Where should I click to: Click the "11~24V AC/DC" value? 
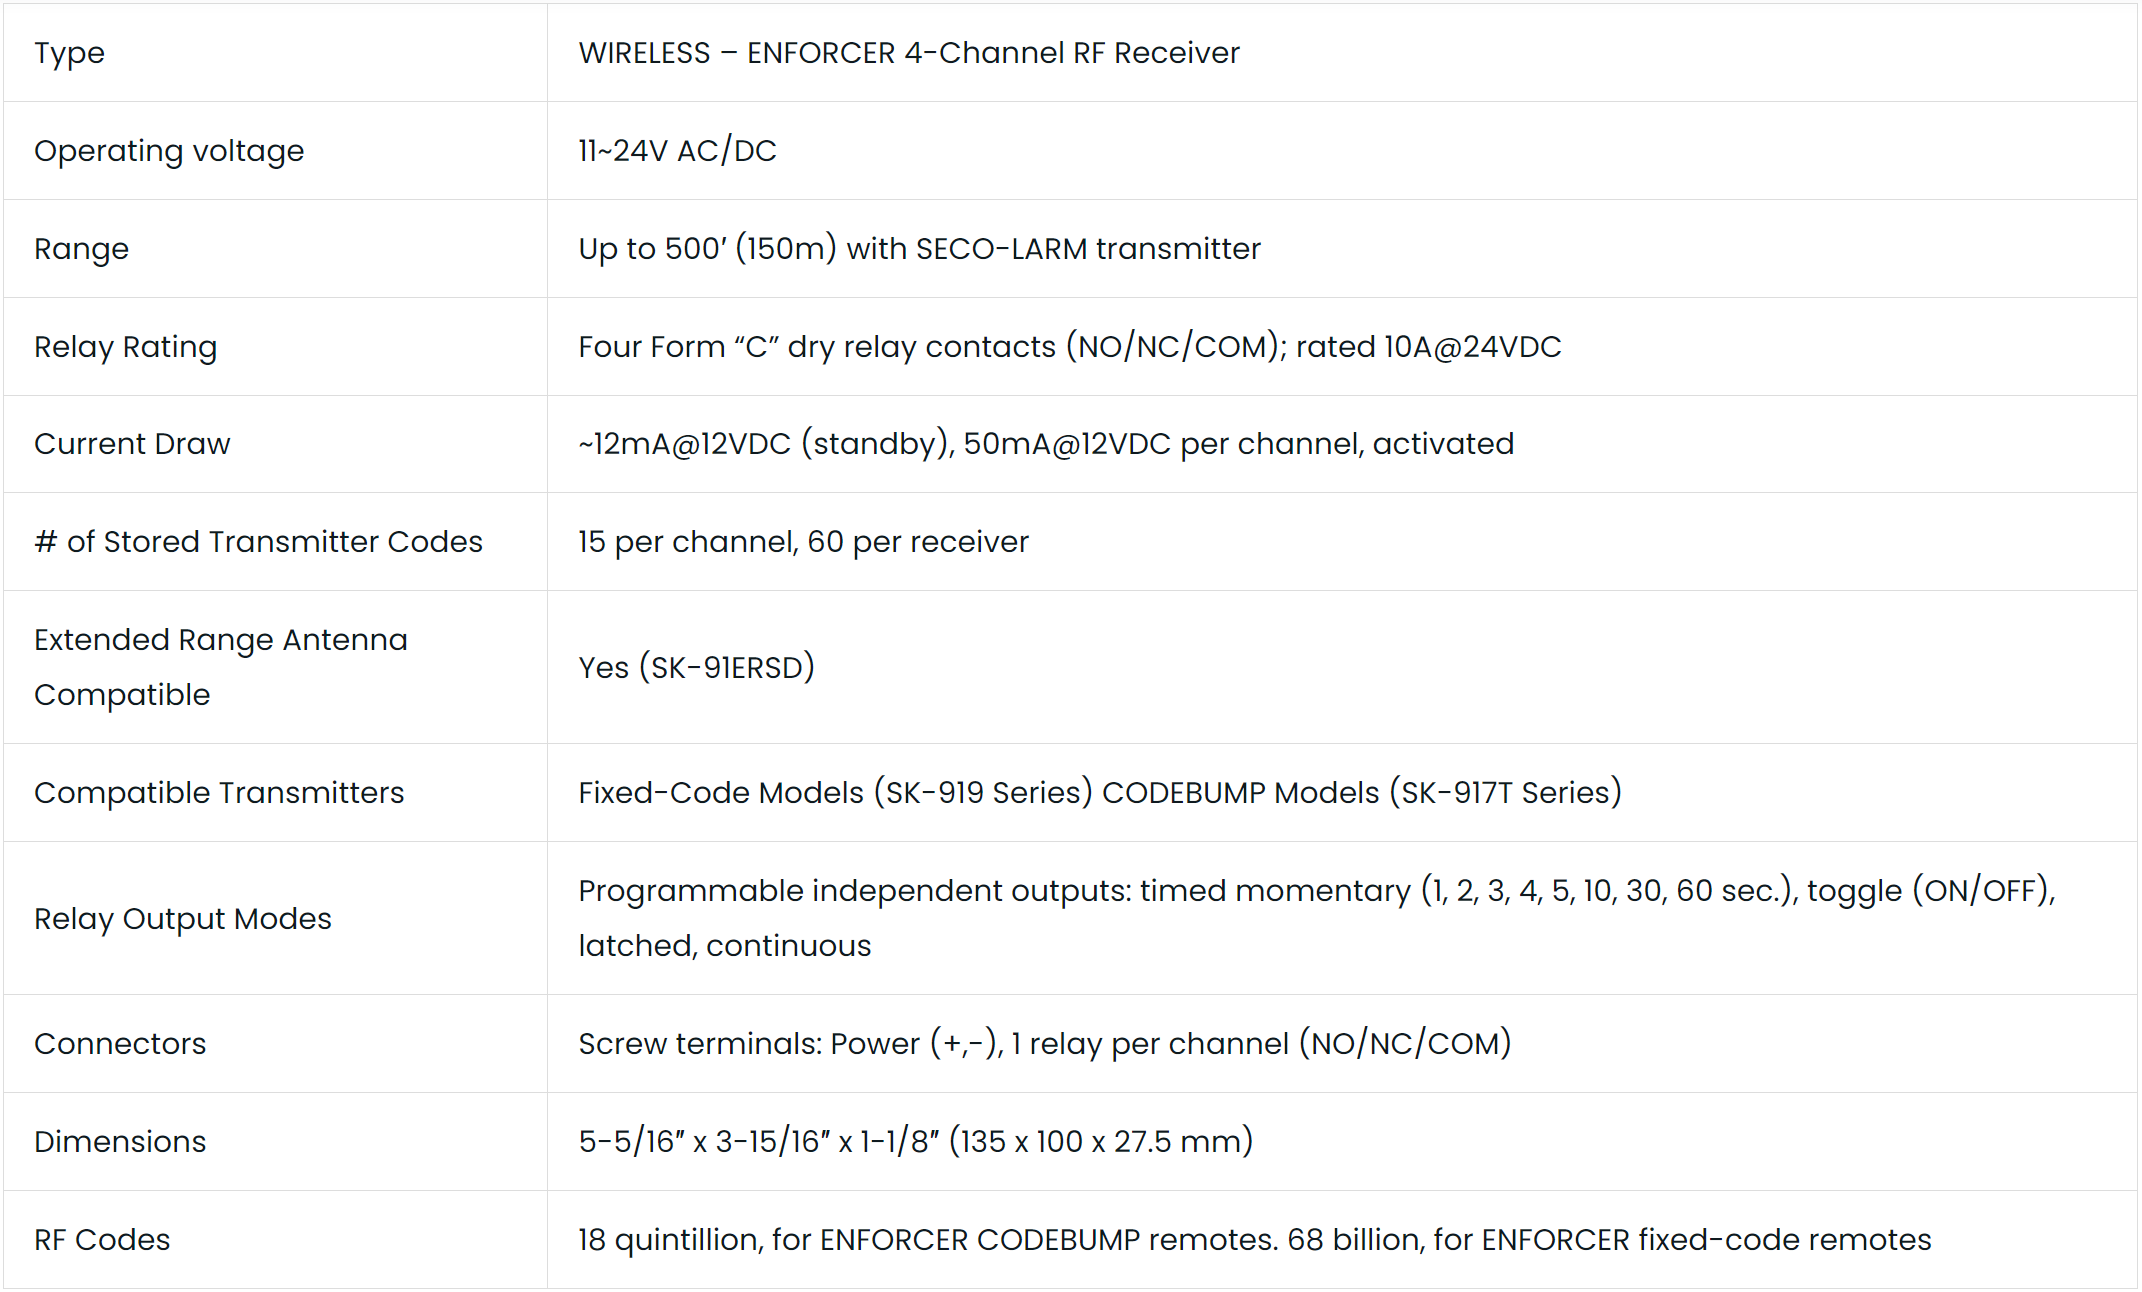677,151
